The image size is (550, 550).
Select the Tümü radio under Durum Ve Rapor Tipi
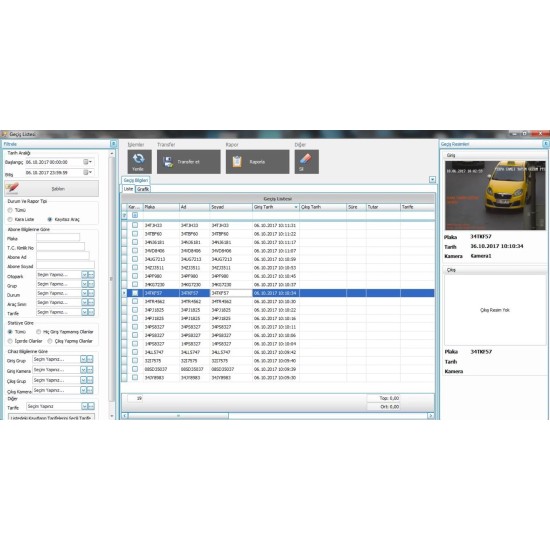10,210
